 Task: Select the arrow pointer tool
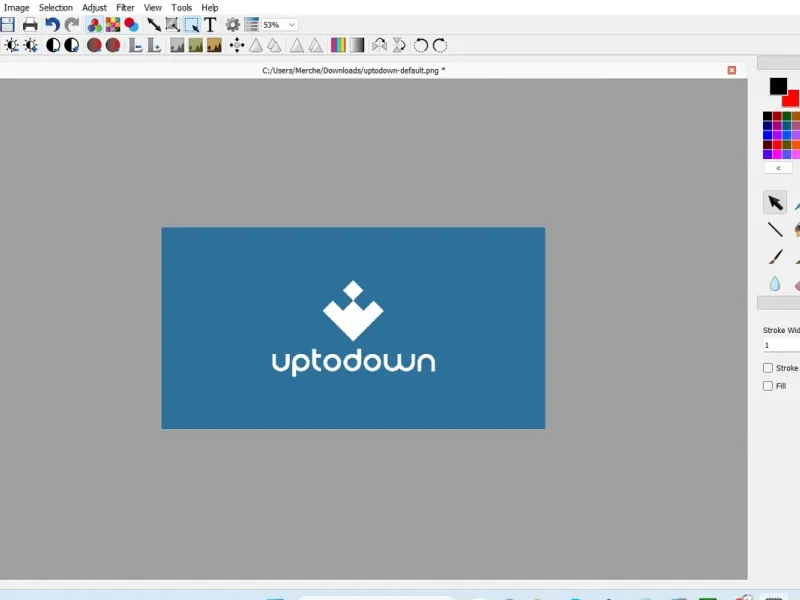775,203
